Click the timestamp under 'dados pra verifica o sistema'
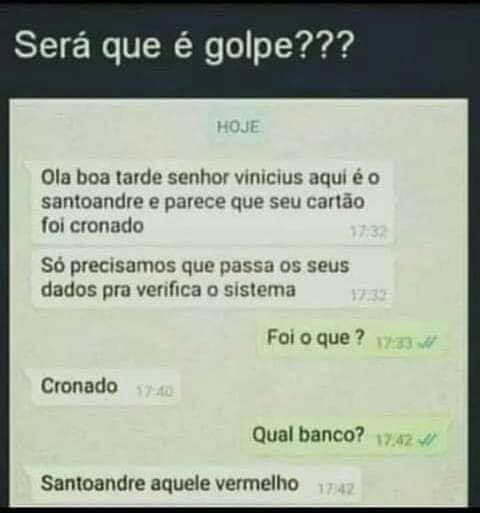This screenshot has height=513, width=480. 369,295
